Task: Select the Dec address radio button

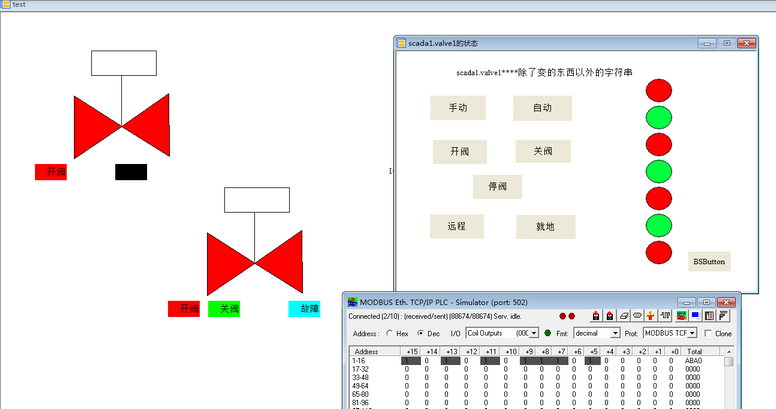Action: [x=420, y=333]
